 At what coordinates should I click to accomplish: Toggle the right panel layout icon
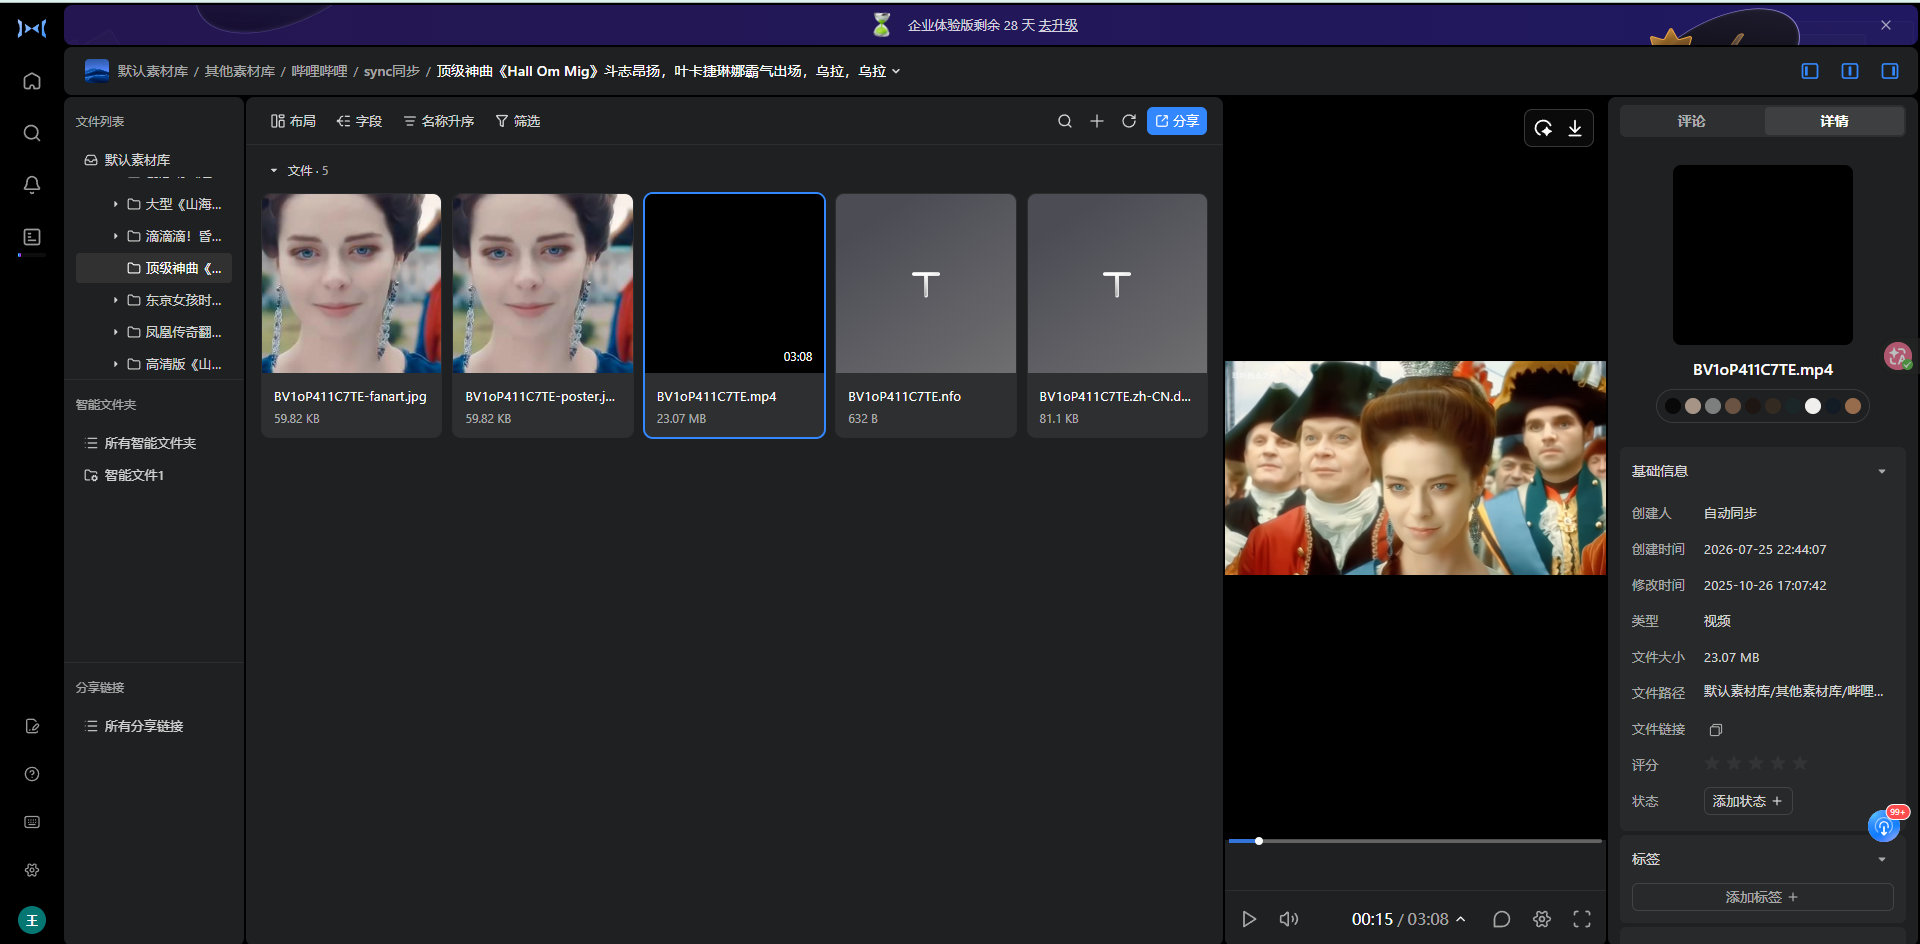tap(1890, 71)
